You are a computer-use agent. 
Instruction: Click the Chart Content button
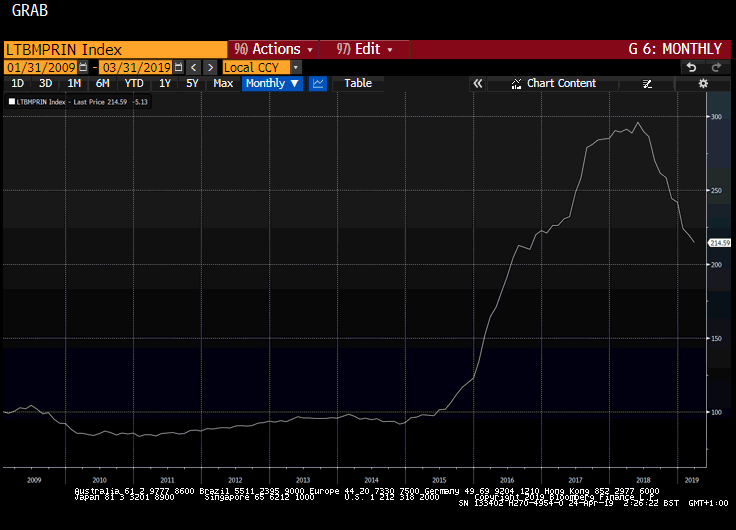pyautogui.click(x=561, y=84)
